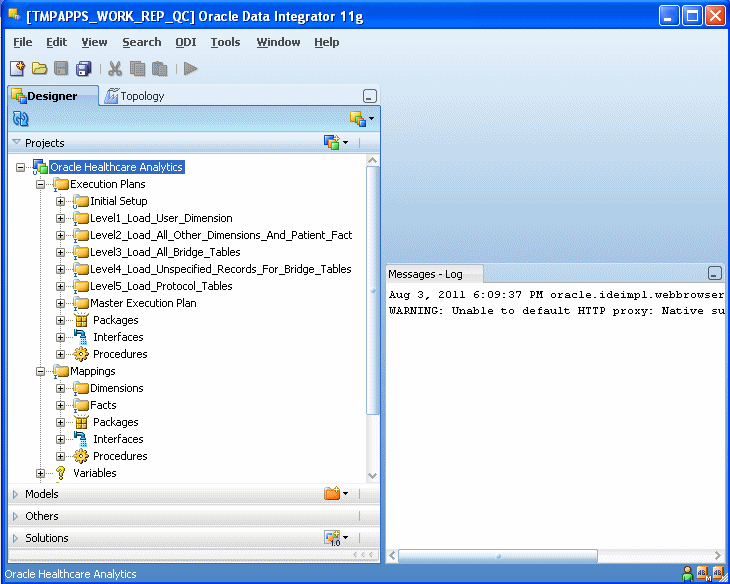Click the Refresh icon in Designer panel
The height and width of the screenshot is (584, 730).
point(20,119)
